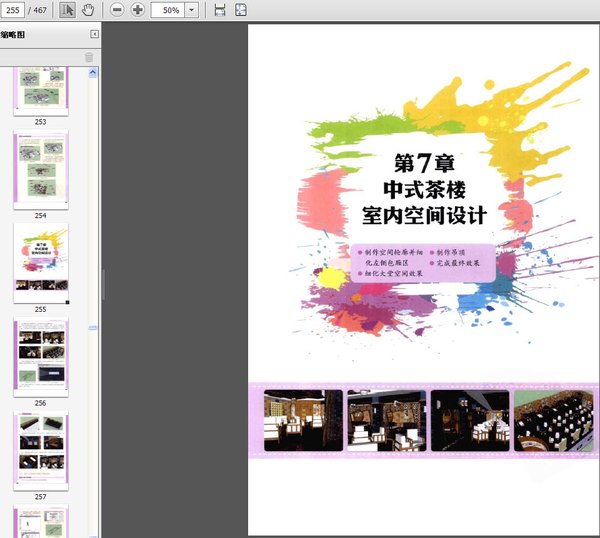The height and width of the screenshot is (538, 600).
Task: Open the page 253 thumbnail
Action: tap(41, 90)
